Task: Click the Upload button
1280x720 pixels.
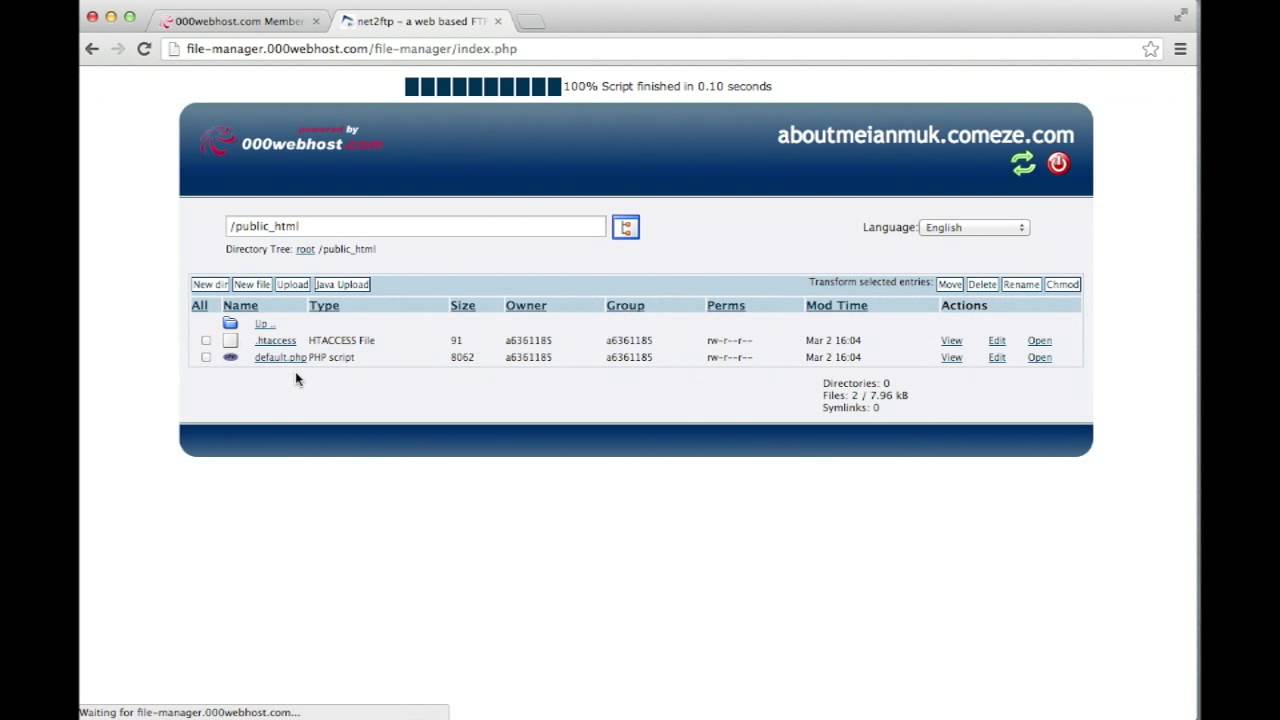Action: [293, 284]
